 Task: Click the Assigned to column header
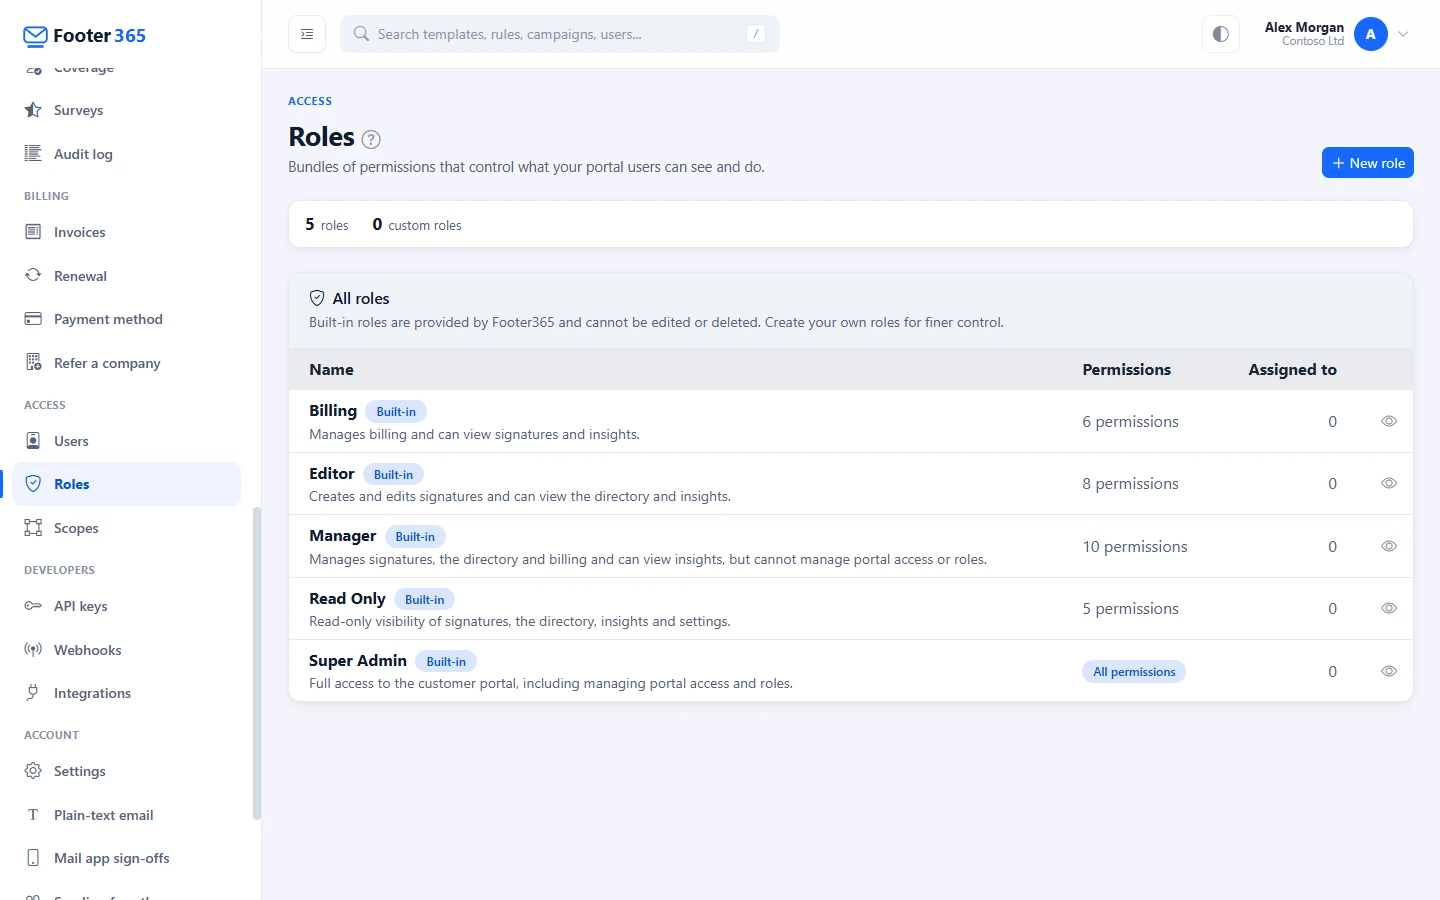pos(1292,370)
